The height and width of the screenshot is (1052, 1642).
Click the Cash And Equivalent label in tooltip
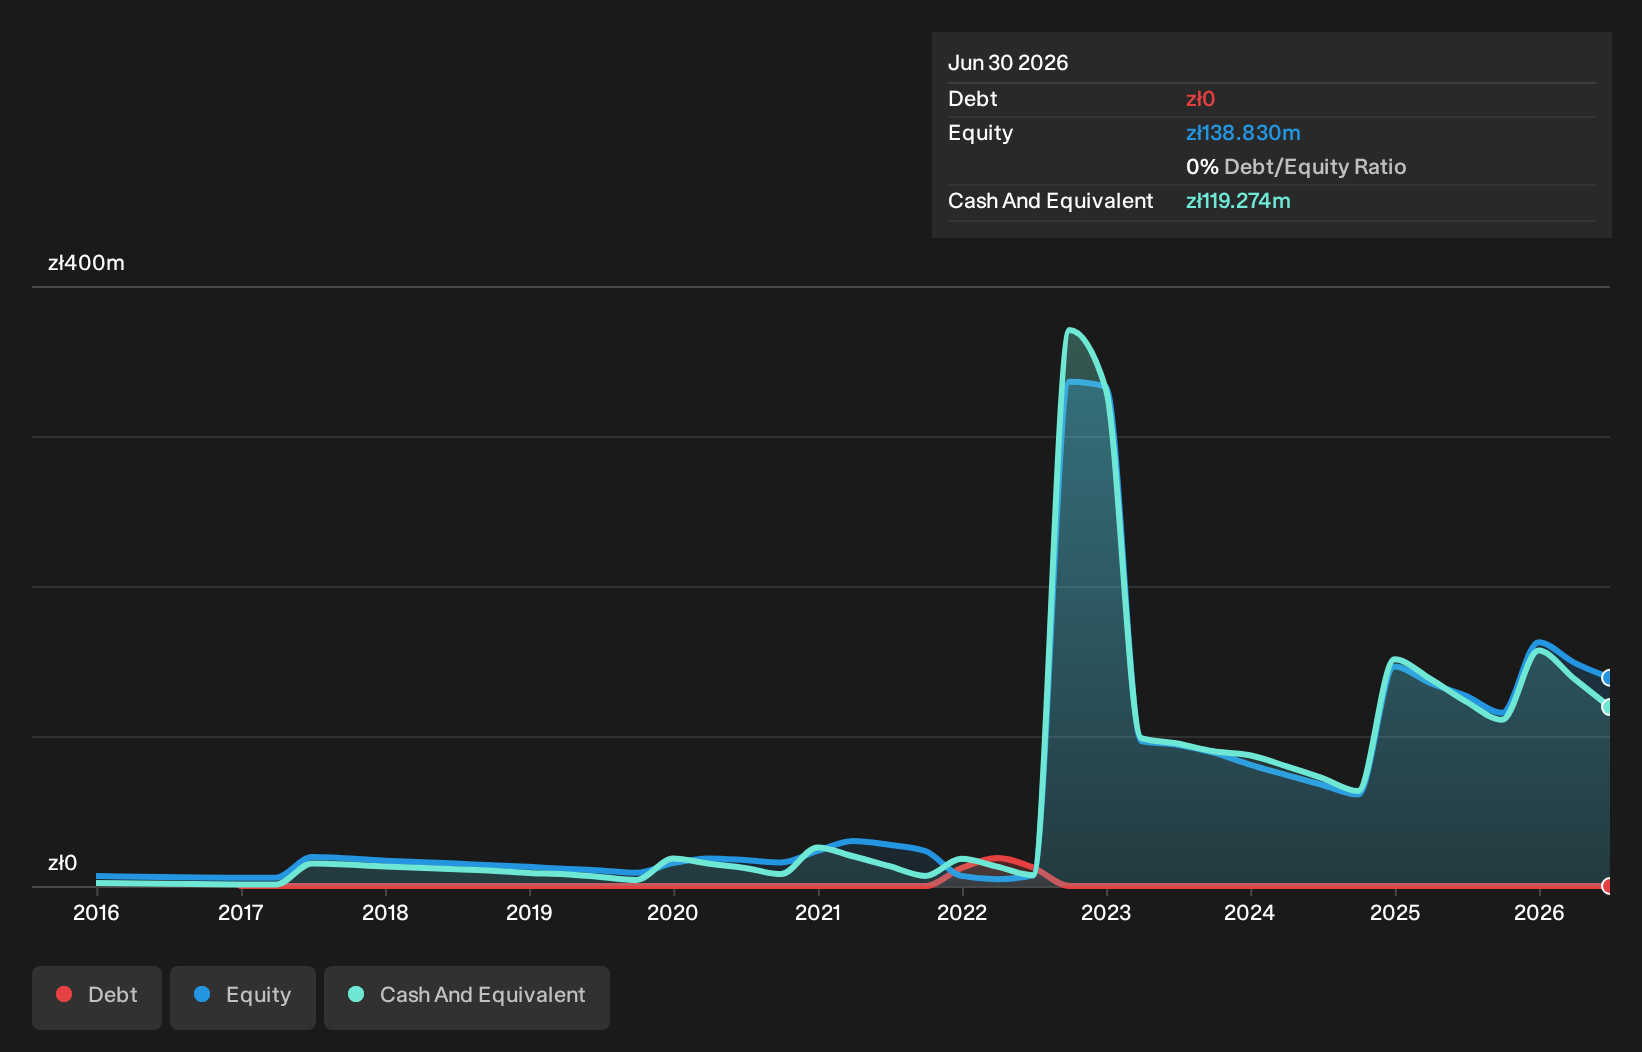tap(1050, 201)
